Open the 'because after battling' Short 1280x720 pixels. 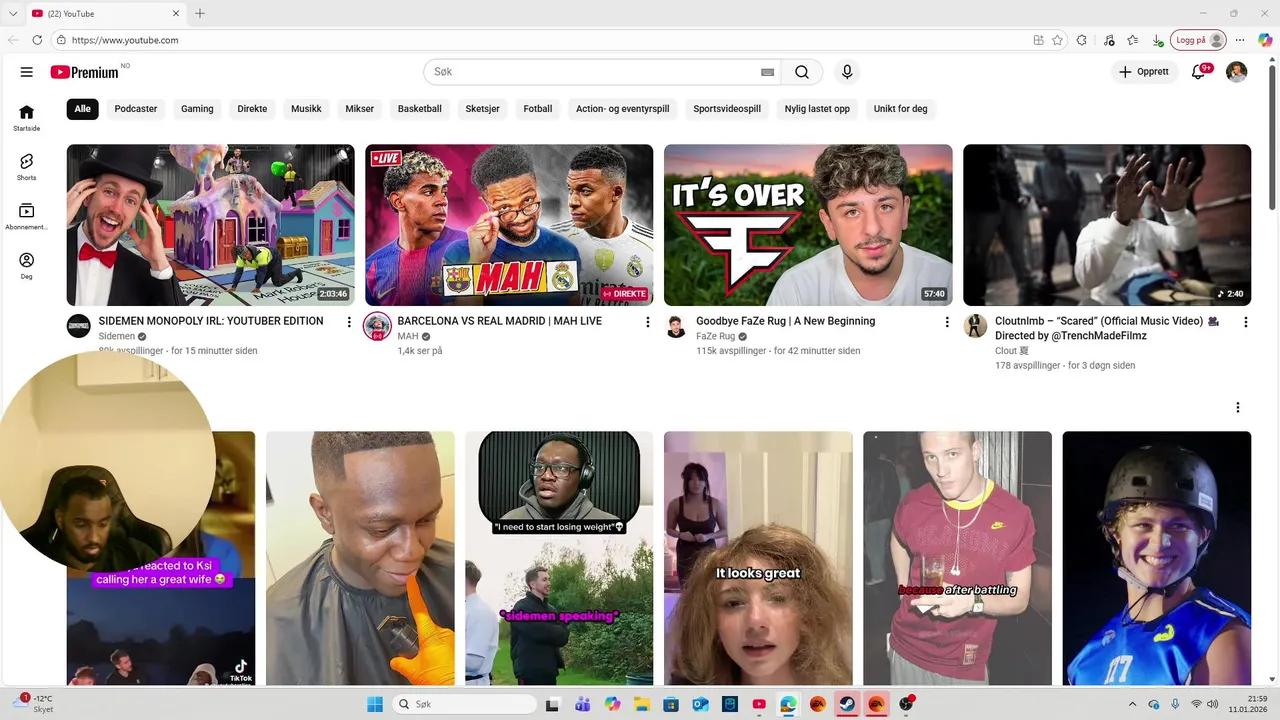point(957,558)
